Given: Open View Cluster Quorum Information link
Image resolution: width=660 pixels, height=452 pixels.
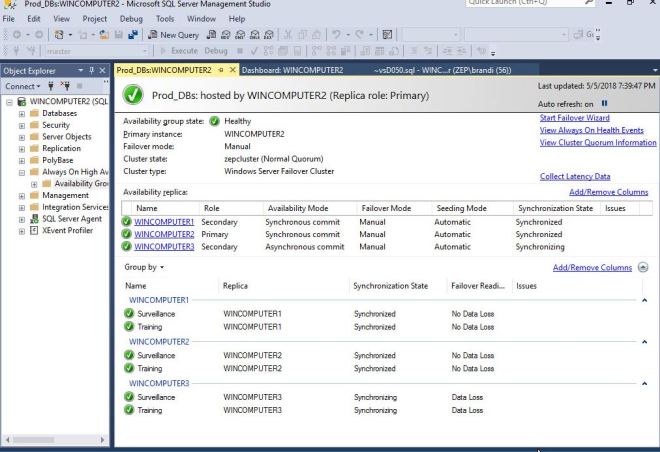Looking at the screenshot, I should pyautogui.click(x=597, y=142).
